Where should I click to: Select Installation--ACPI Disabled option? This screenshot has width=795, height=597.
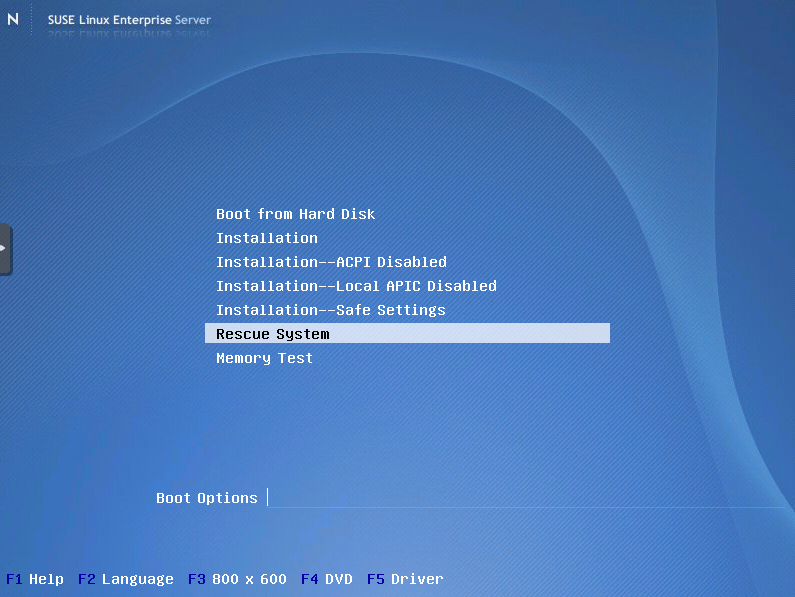tap(331, 262)
